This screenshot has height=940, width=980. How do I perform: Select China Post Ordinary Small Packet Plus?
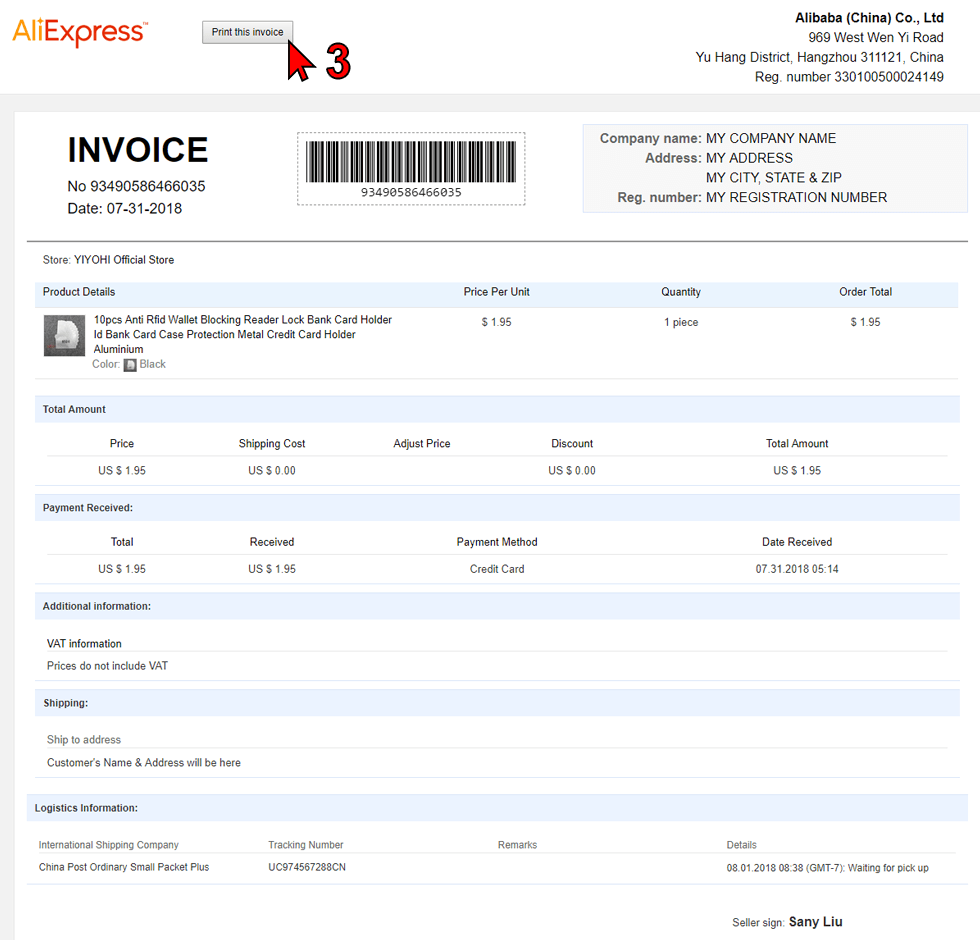tap(124, 867)
